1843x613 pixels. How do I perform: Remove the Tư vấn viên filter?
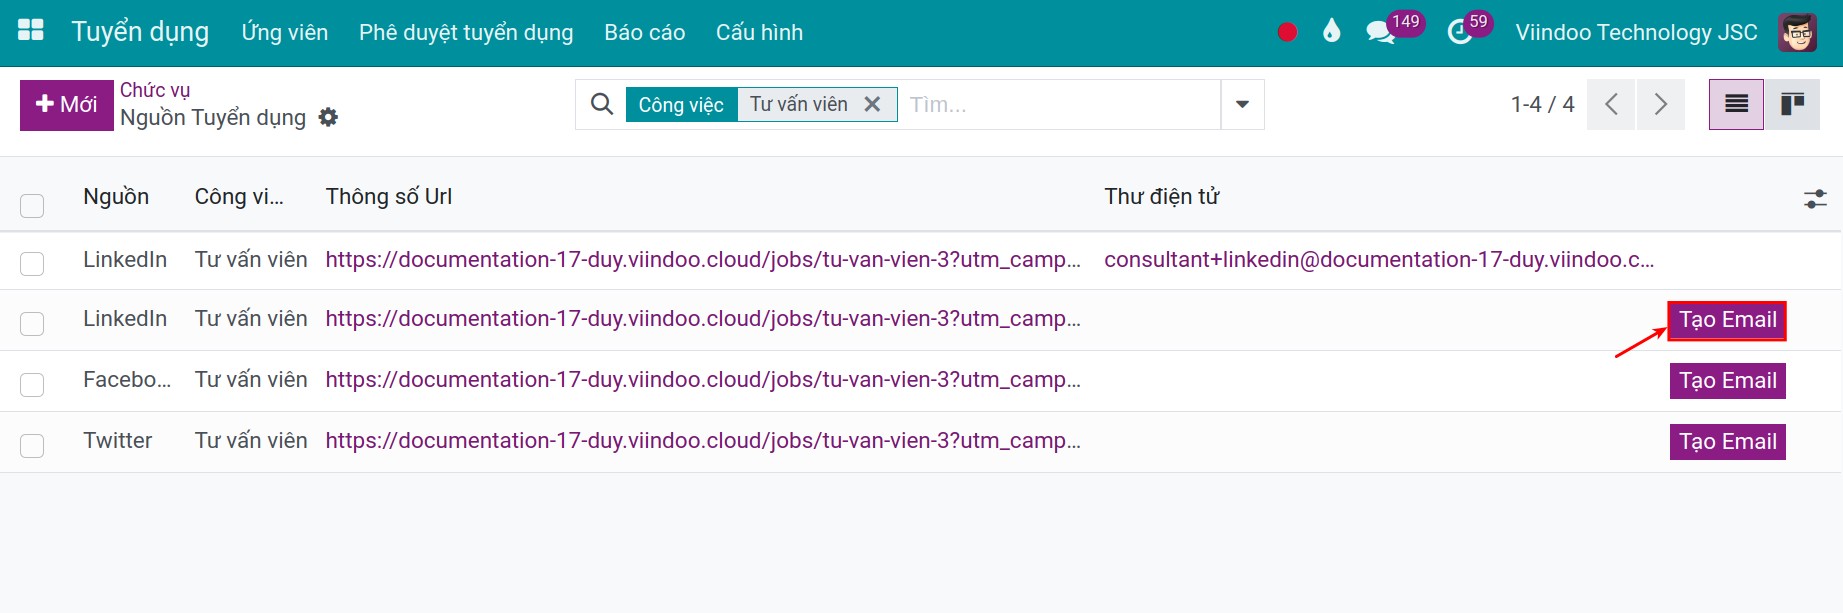click(872, 104)
